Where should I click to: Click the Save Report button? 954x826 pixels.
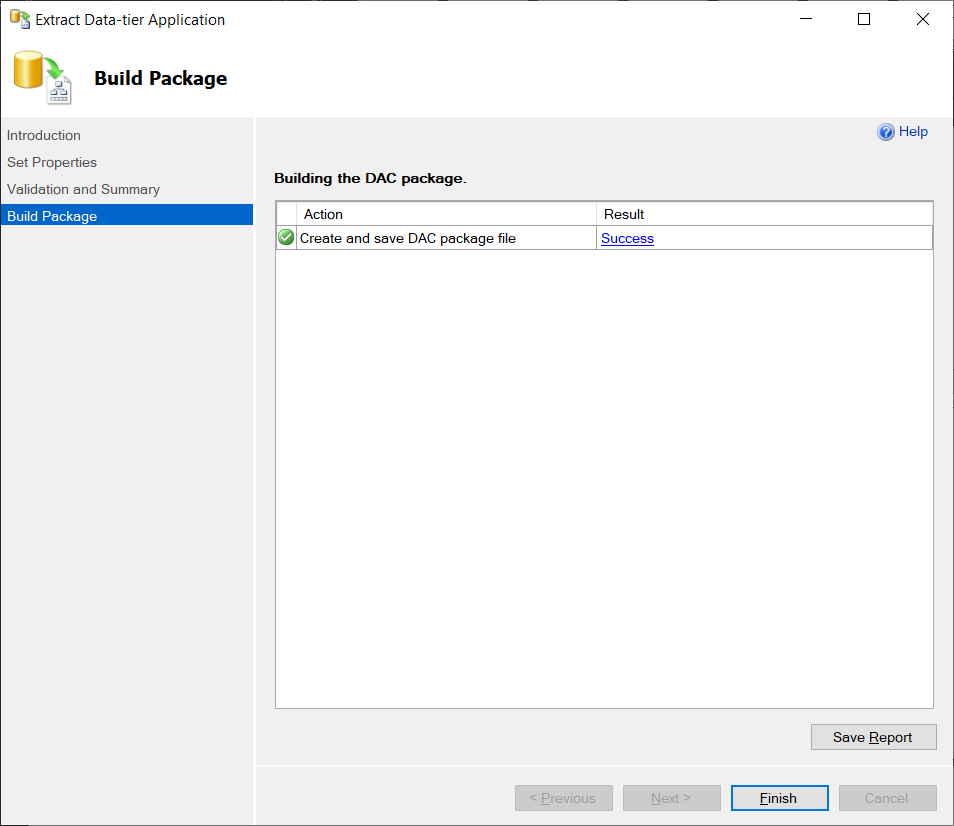[873, 736]
